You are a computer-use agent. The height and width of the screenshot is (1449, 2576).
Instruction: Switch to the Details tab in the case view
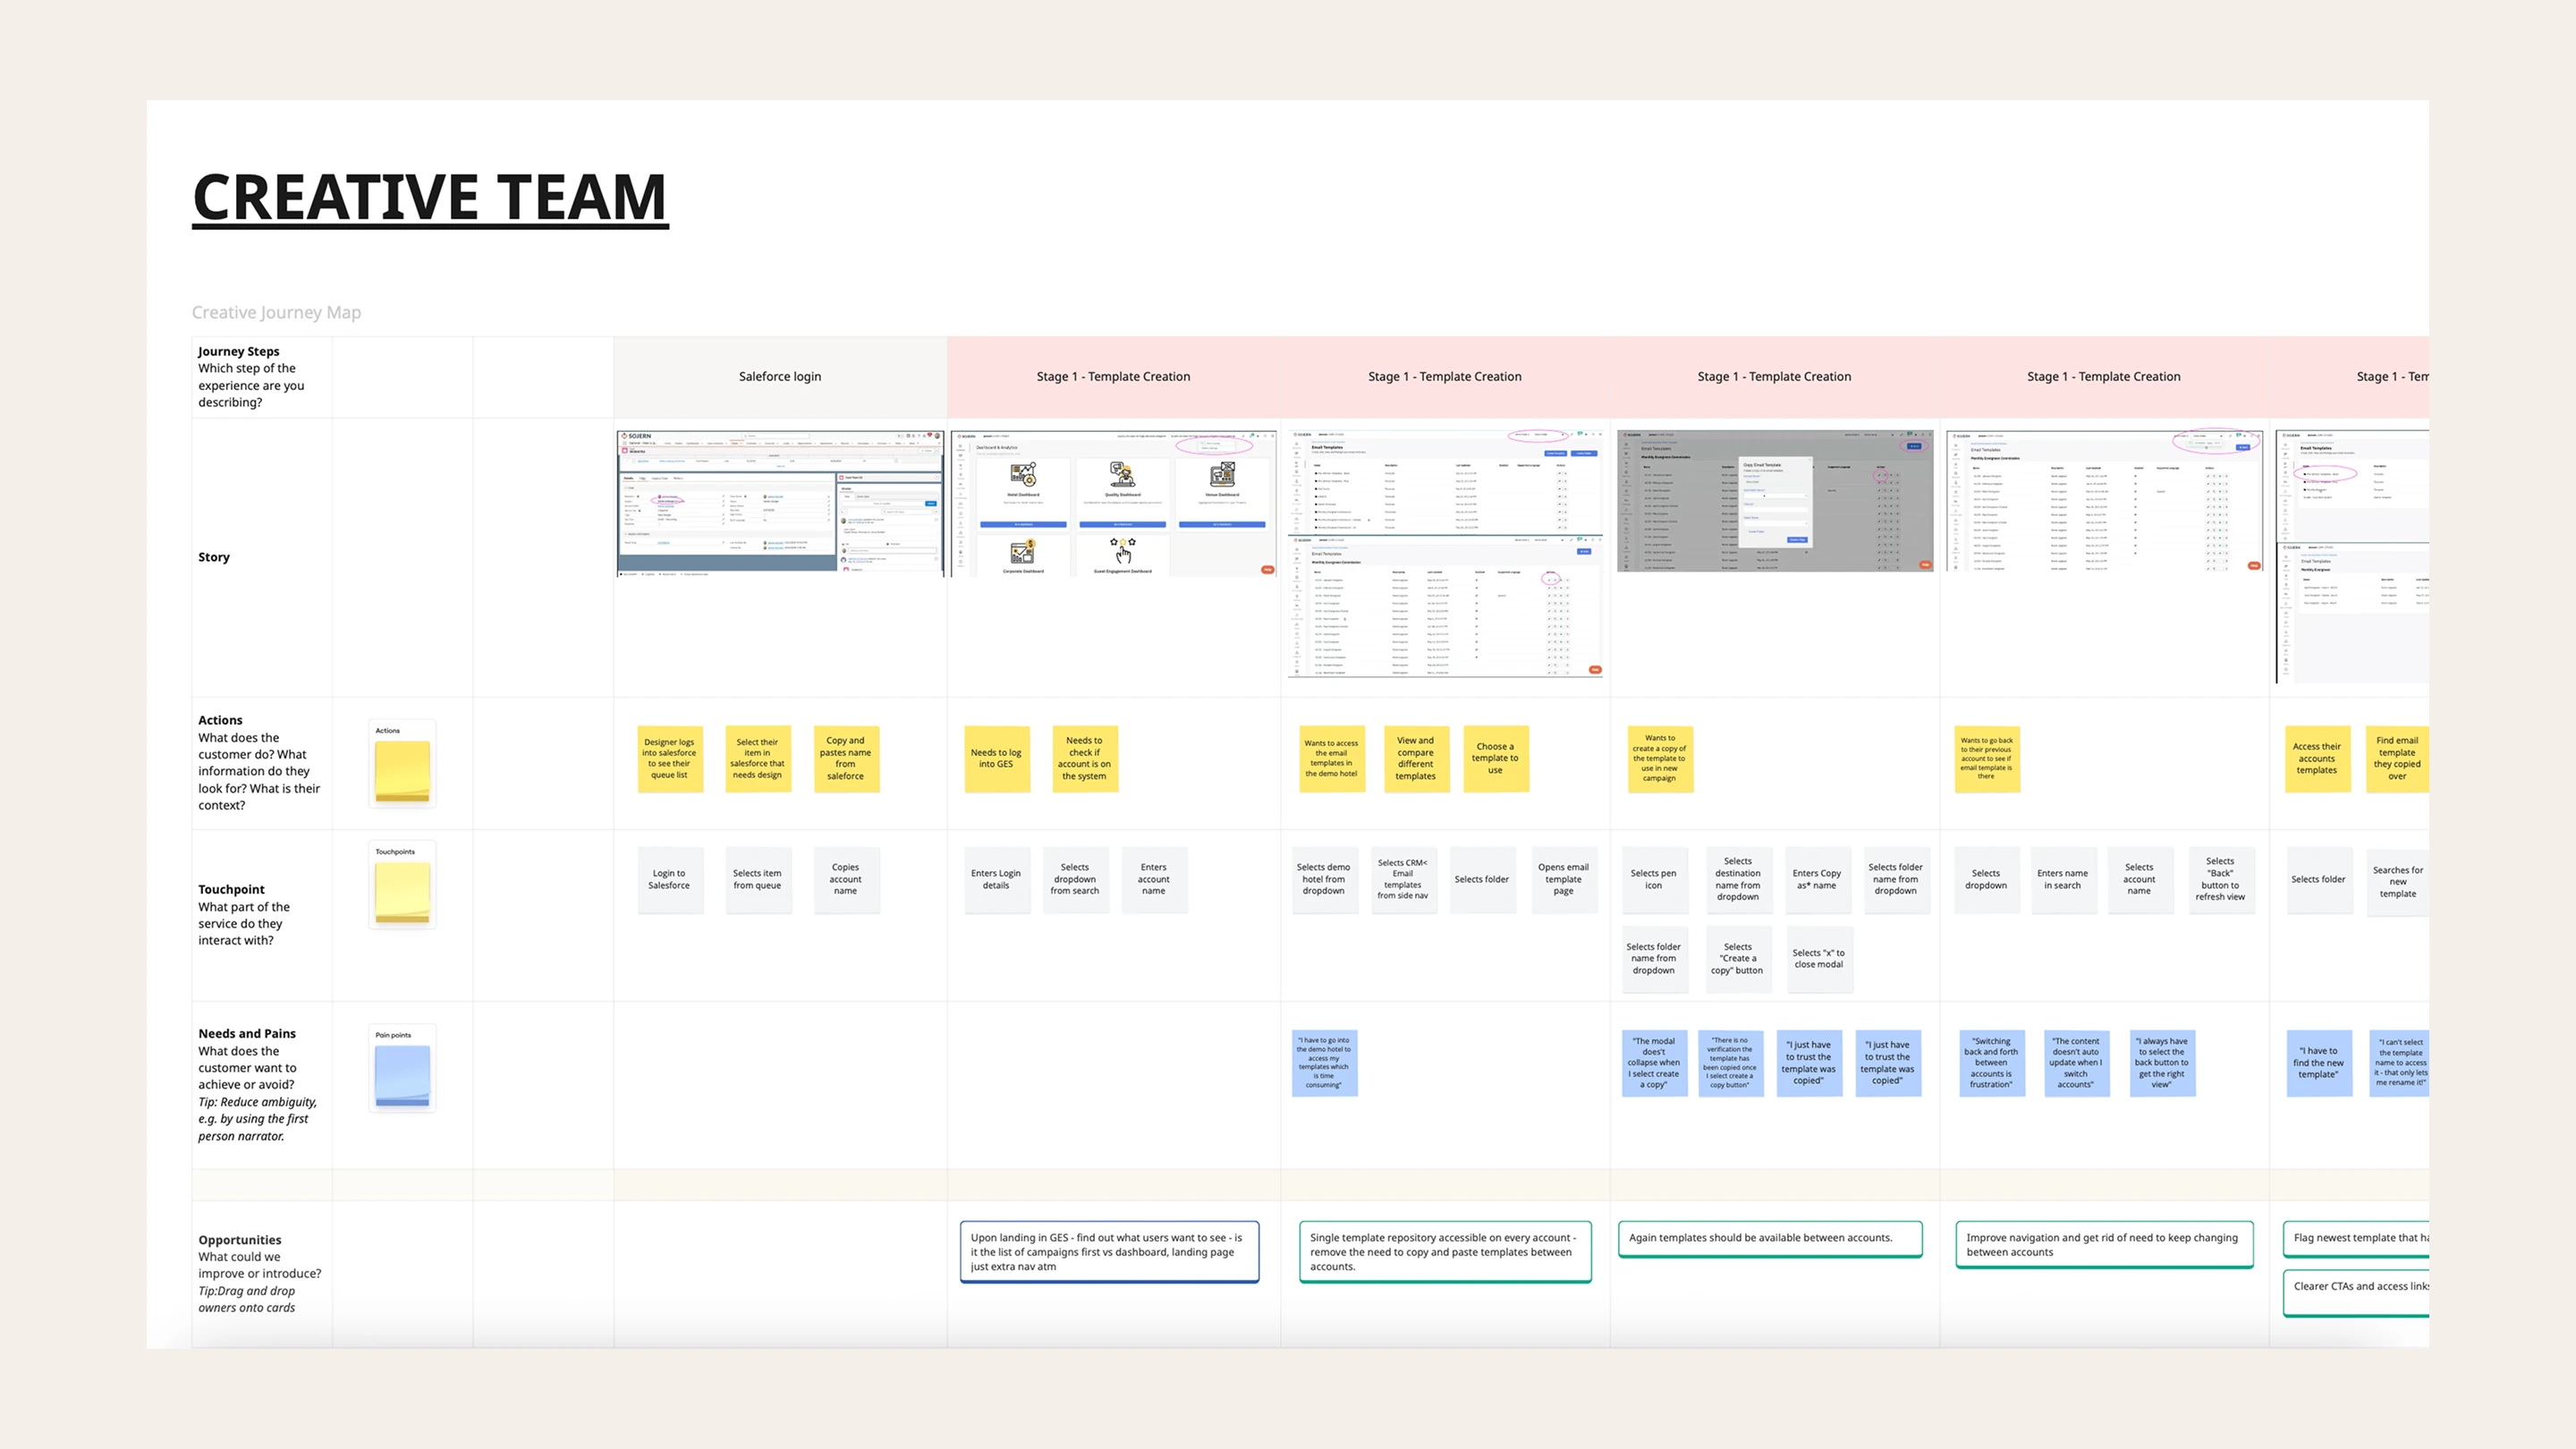[629, 479]
